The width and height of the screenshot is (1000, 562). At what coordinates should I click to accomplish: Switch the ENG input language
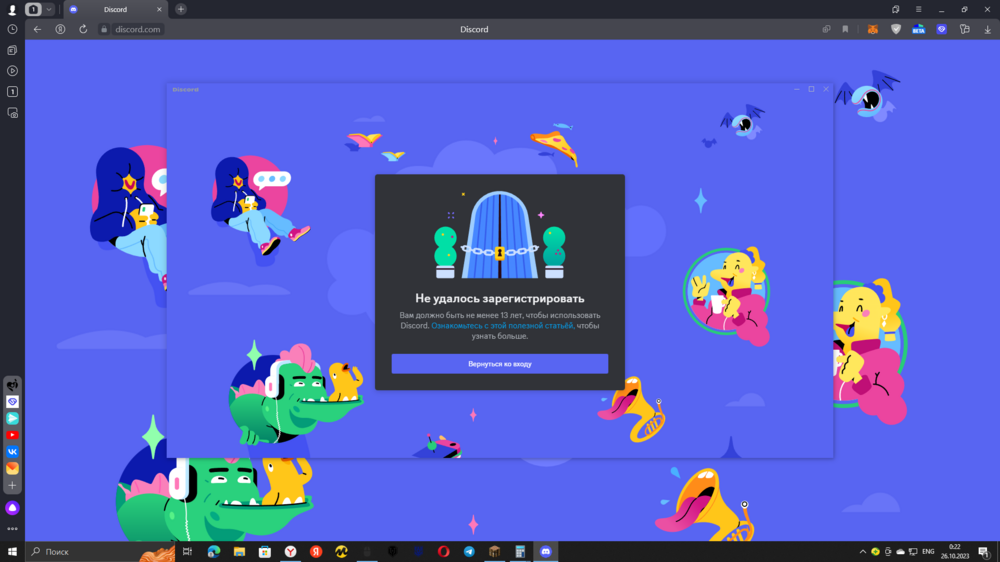point(928,552)
